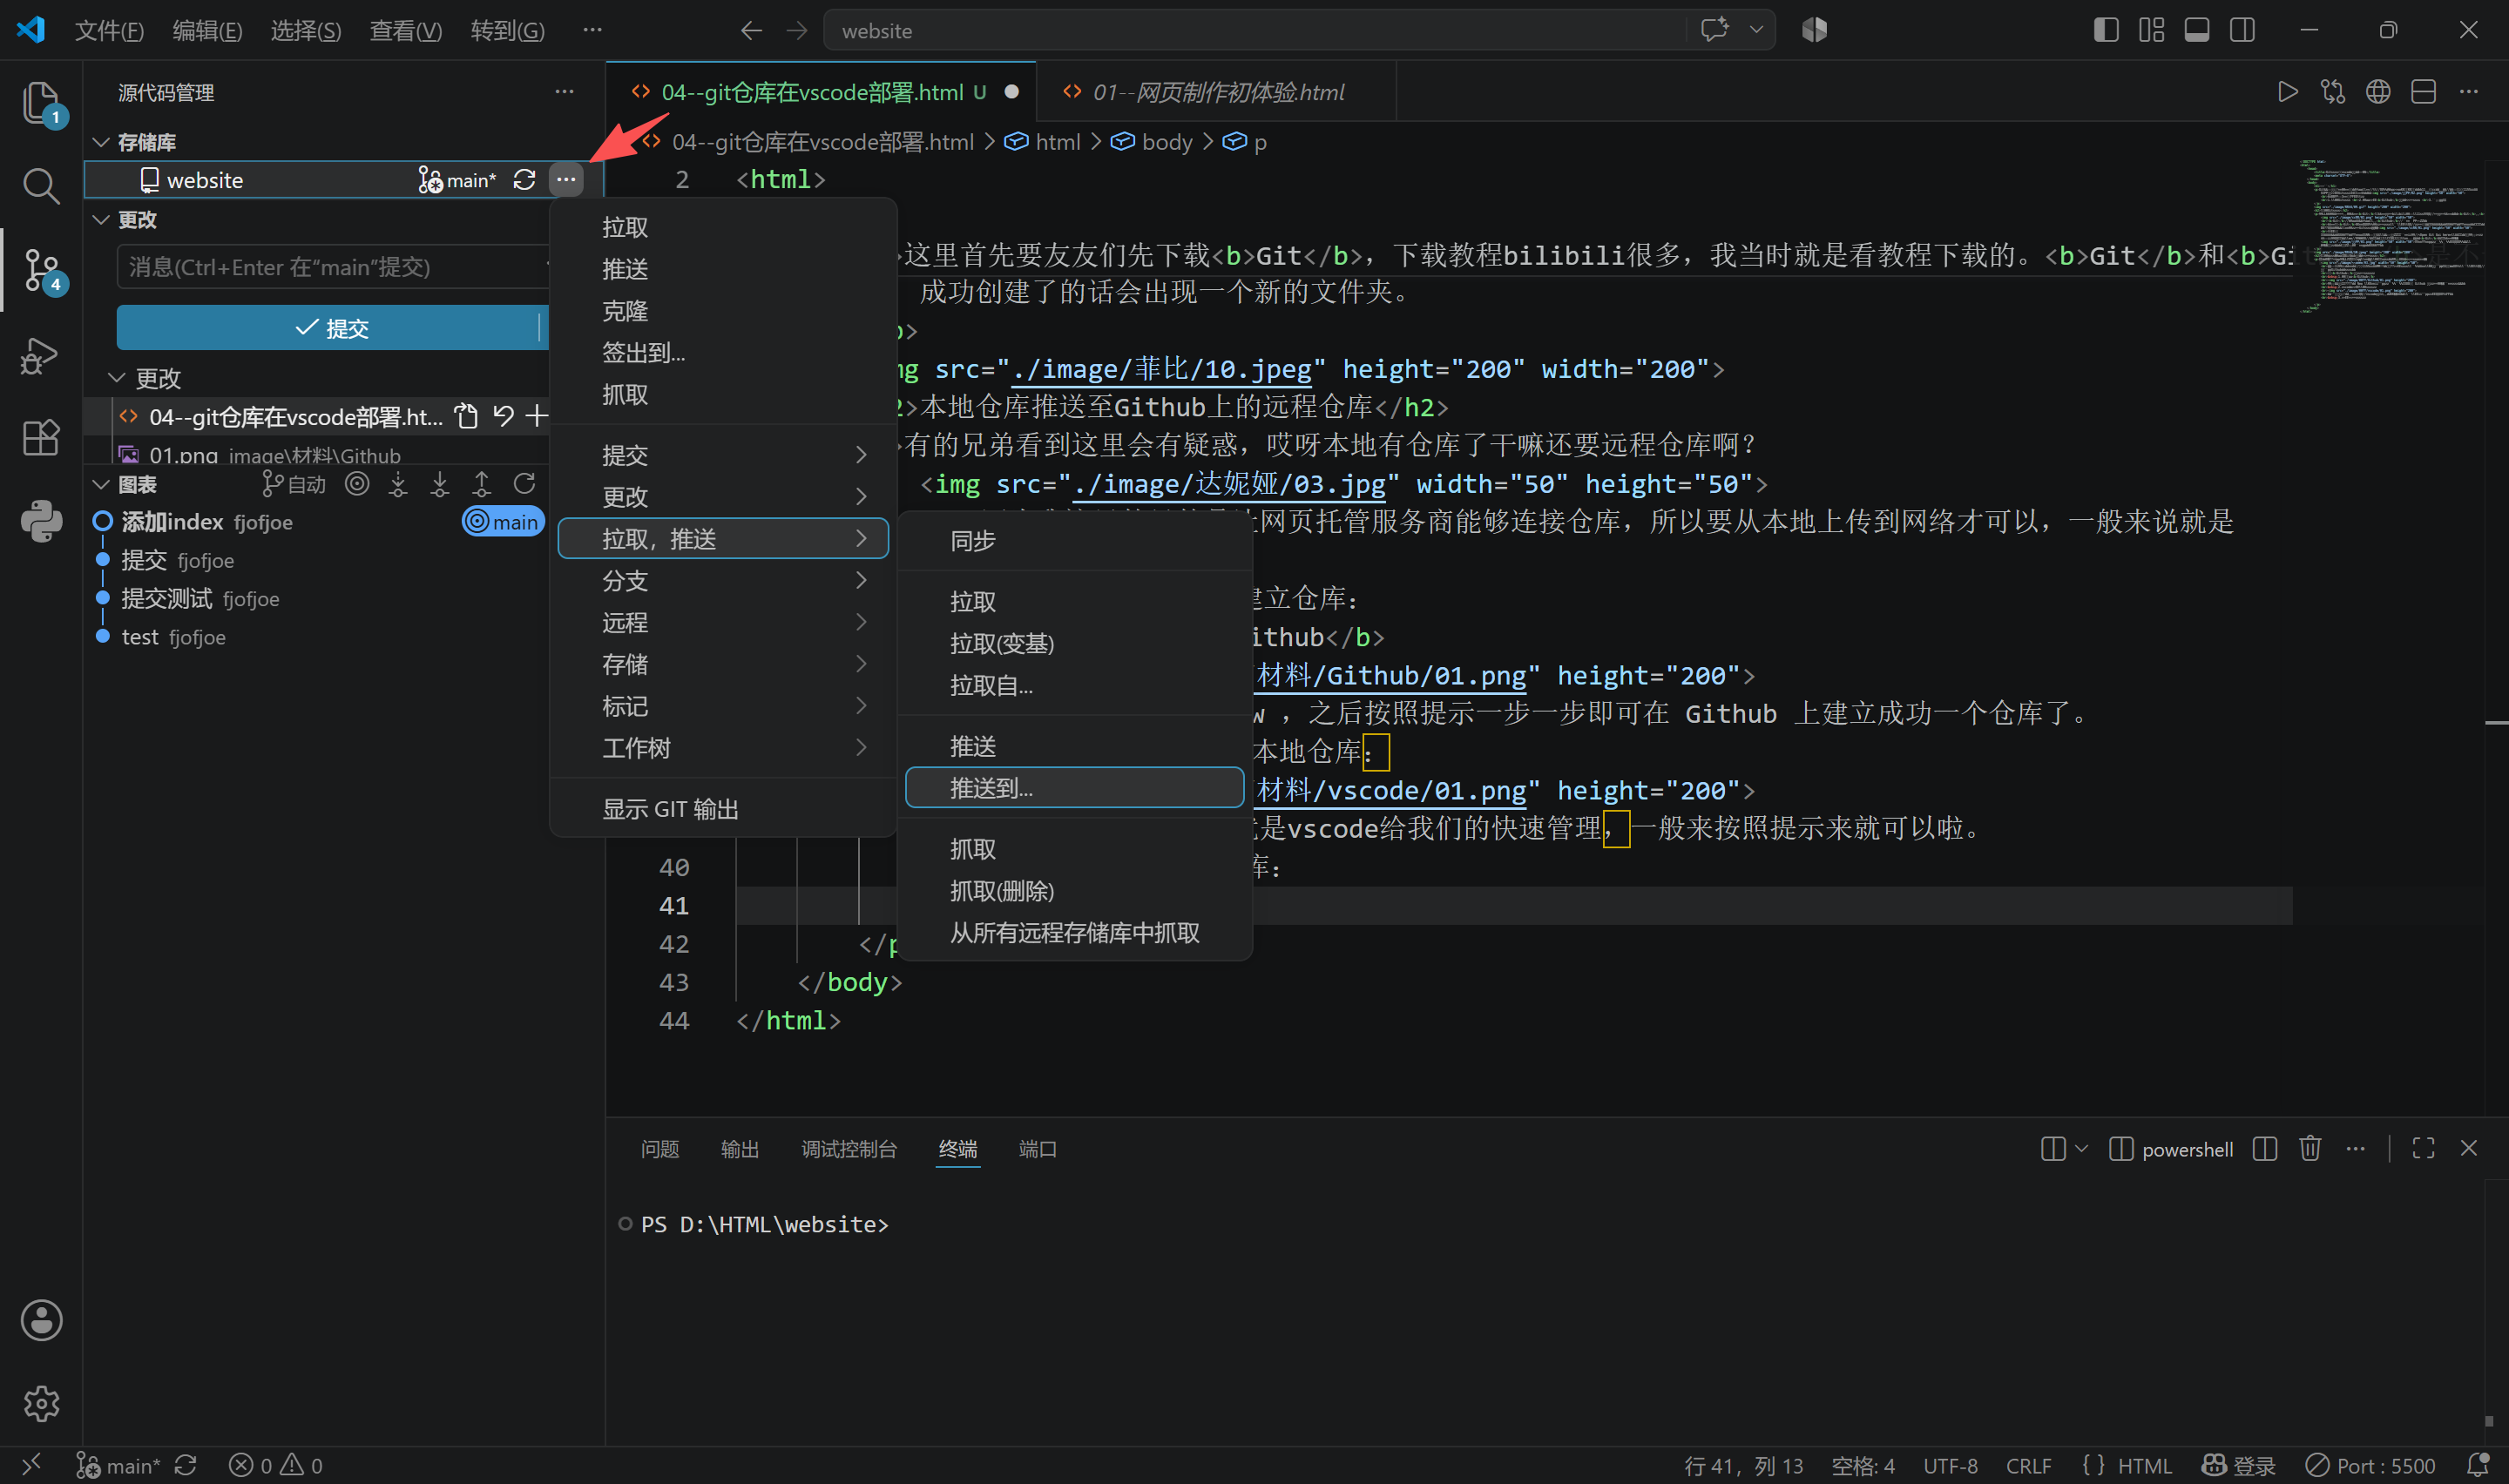The image size is (2509, 1484).
Task: Discard changes icon for 04--git file
Action: [503, 416]
